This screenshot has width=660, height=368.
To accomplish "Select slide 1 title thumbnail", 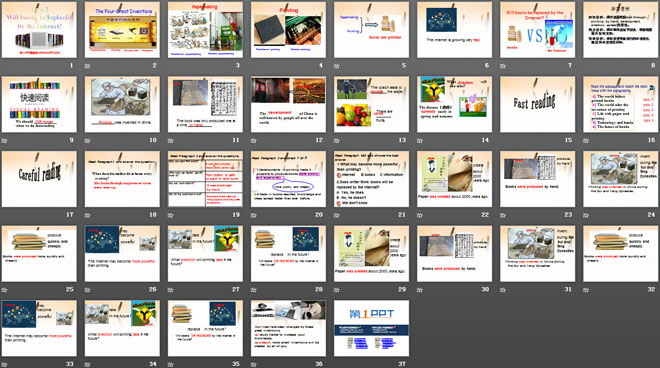I will (39, 30).
